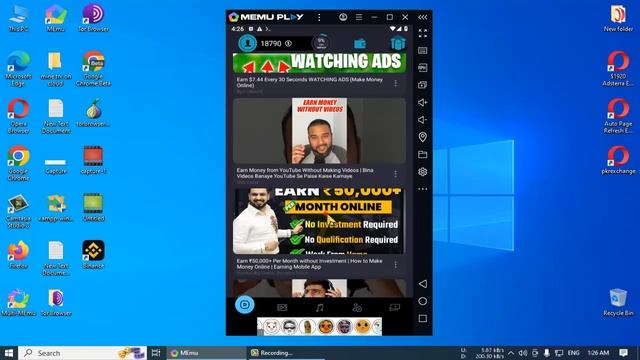Image resolution: width=640 pixels, height=360 pixels.
Task: Click the taskbar Search box
Action: pos(82,353)
